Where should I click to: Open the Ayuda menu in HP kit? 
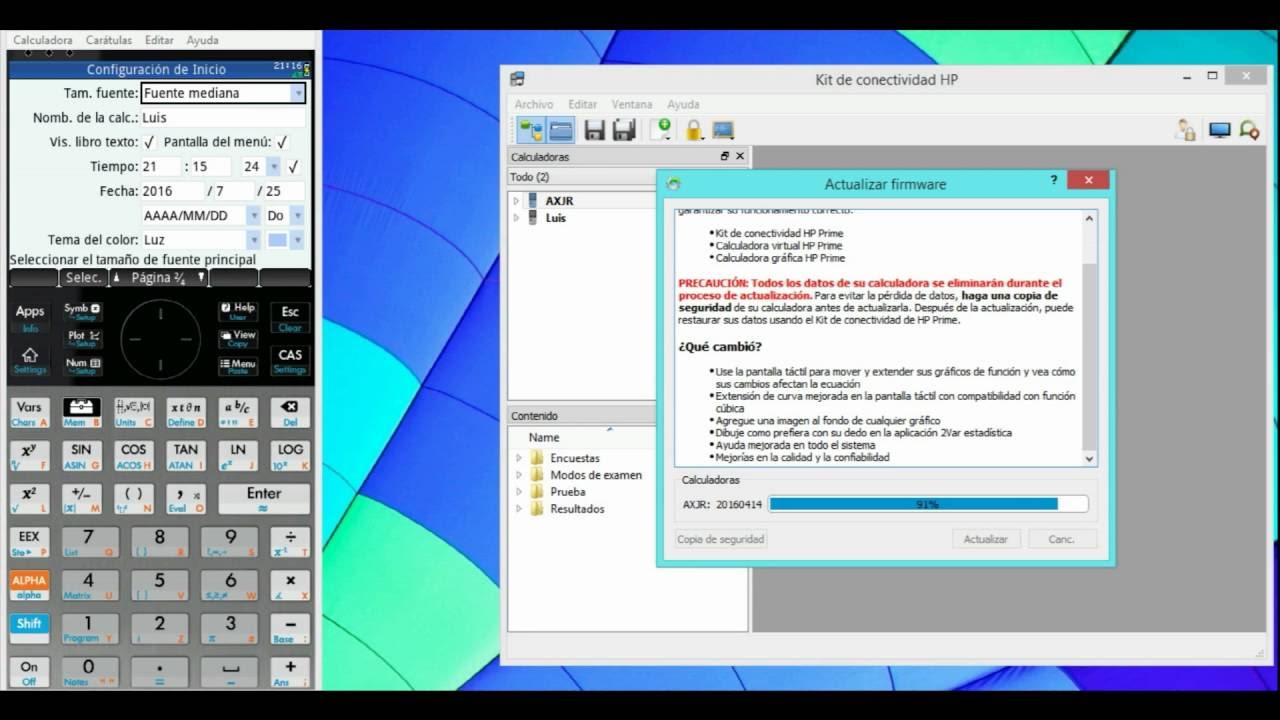(684, 104)
